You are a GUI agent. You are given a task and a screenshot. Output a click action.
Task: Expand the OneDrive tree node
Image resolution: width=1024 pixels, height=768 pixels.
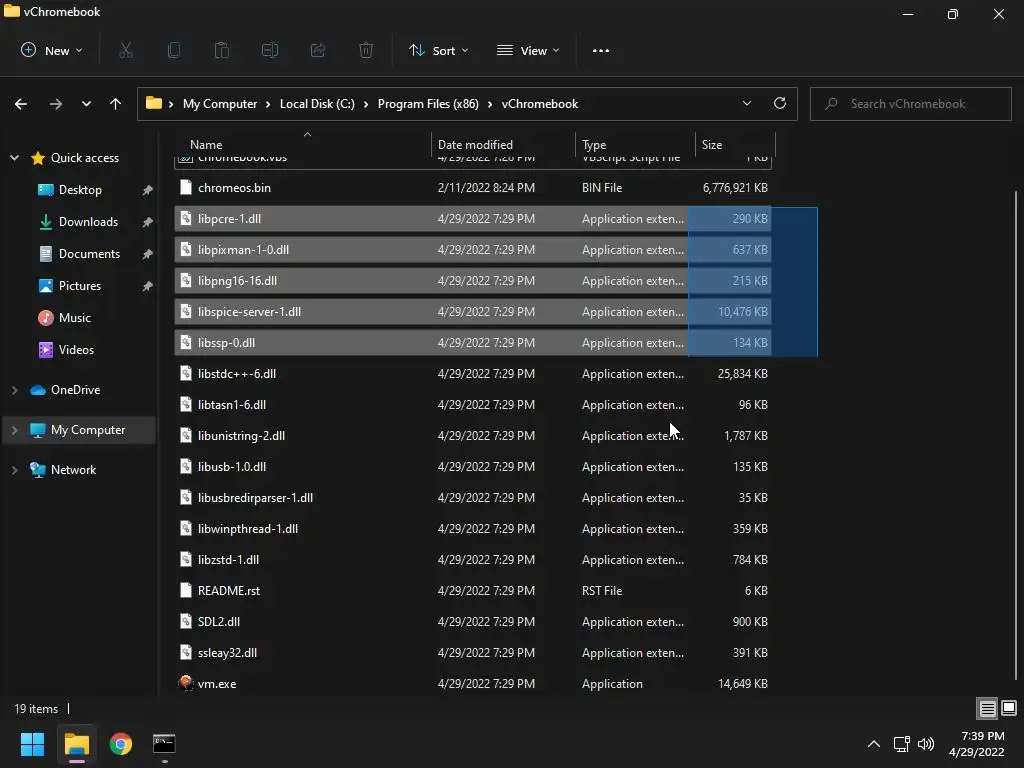point(14,390)
